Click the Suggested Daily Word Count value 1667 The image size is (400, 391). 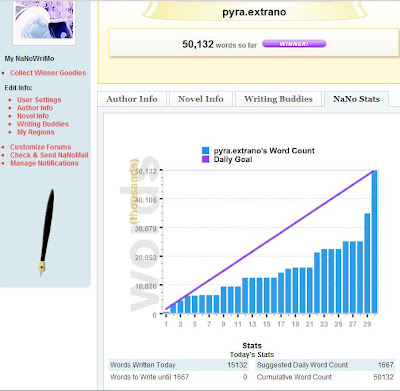click(386, 365)
